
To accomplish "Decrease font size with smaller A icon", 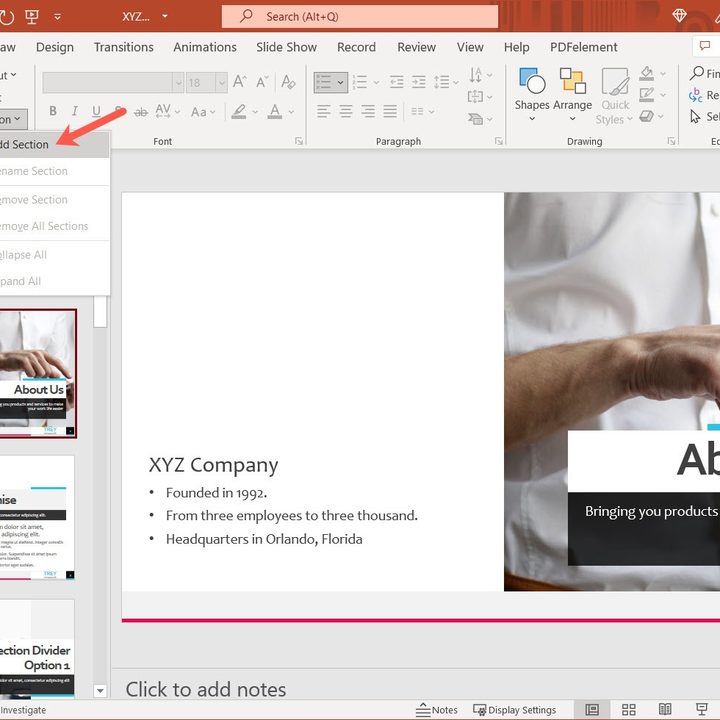I will click(262, 82).
